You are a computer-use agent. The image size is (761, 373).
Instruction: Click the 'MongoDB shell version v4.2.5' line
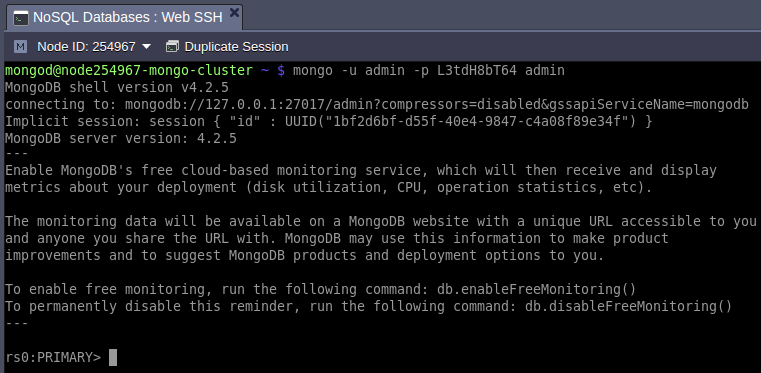click(117, 88)
